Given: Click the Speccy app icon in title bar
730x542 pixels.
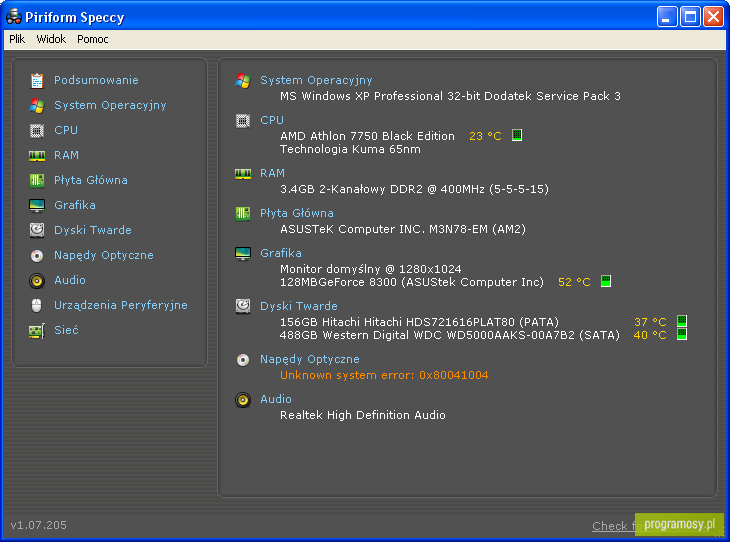Looking at the screenshot, I should [14, 16].
